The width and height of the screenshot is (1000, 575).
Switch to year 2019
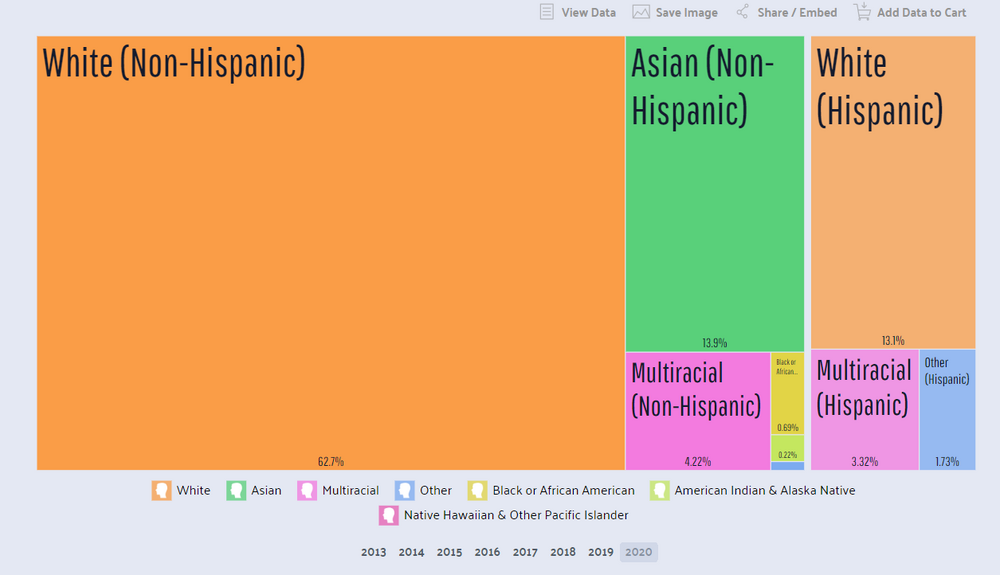(601, 552)
